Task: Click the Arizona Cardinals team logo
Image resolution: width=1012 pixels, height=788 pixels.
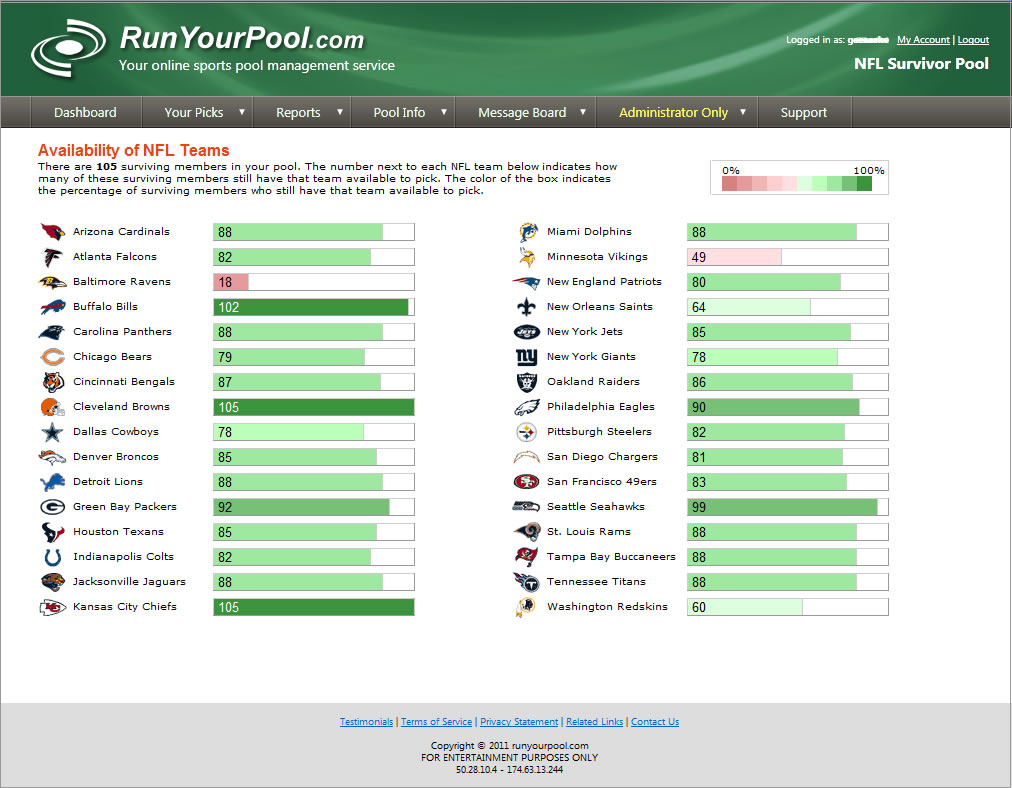Action: coord(52,232)
